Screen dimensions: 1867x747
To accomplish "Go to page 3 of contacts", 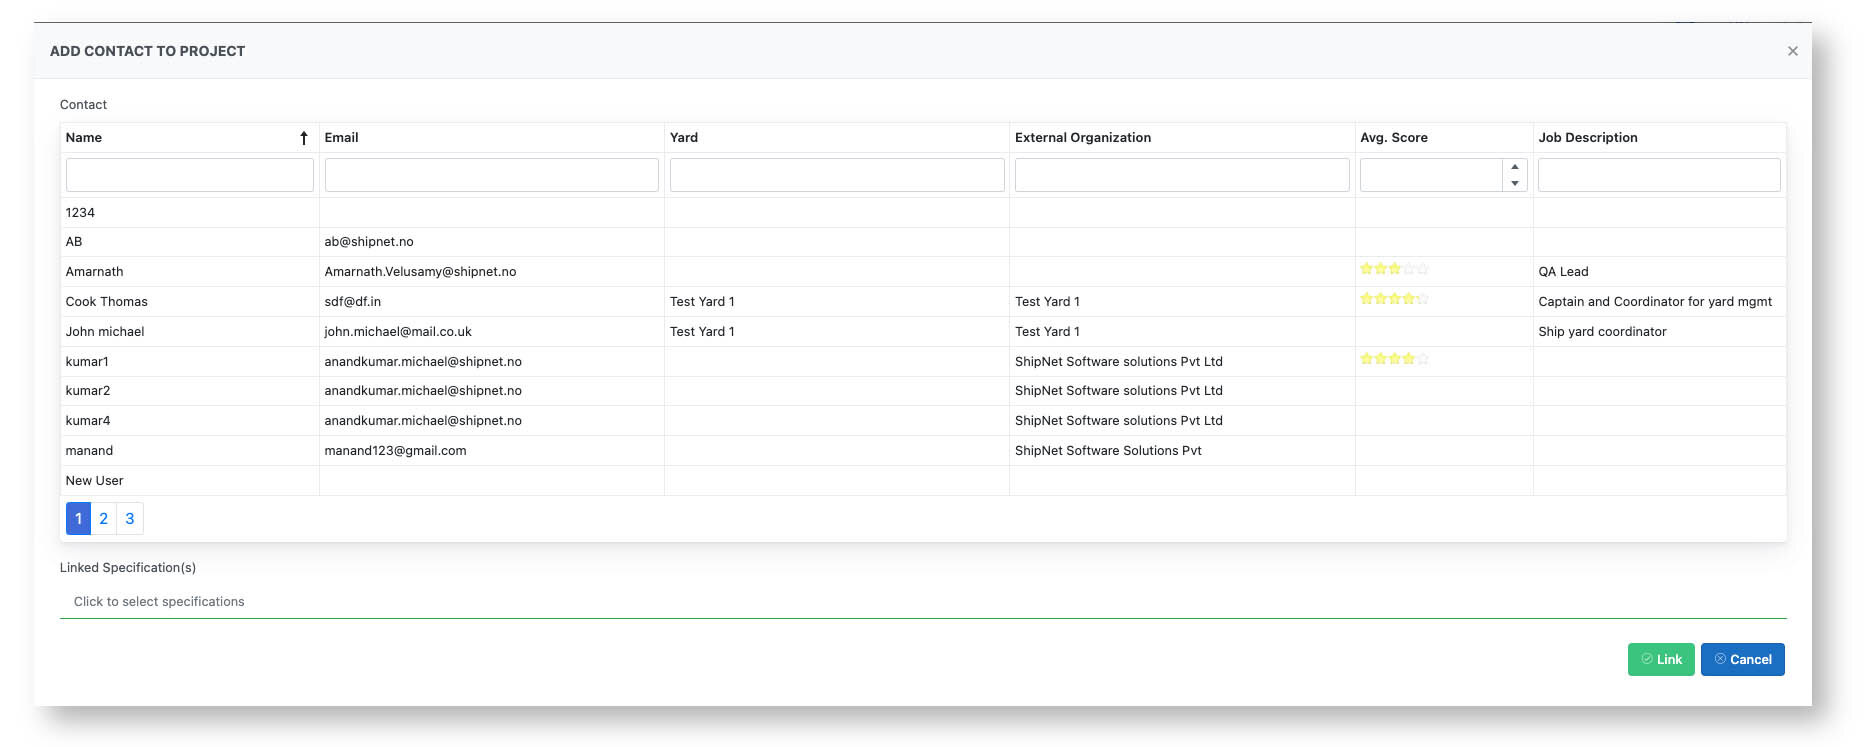I will point(130,518).
